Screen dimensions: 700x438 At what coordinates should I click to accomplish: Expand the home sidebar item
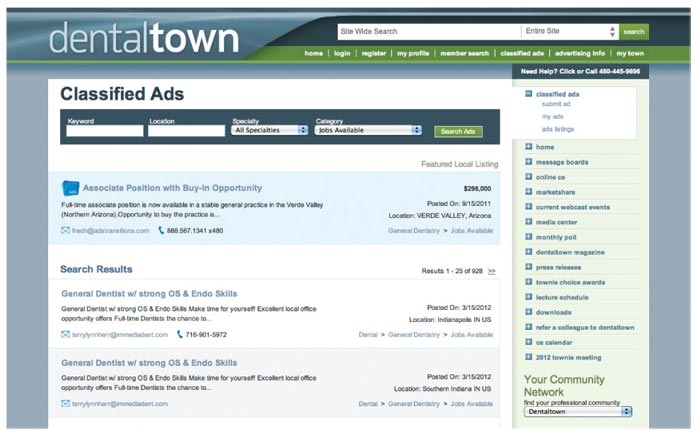[529, 146]
